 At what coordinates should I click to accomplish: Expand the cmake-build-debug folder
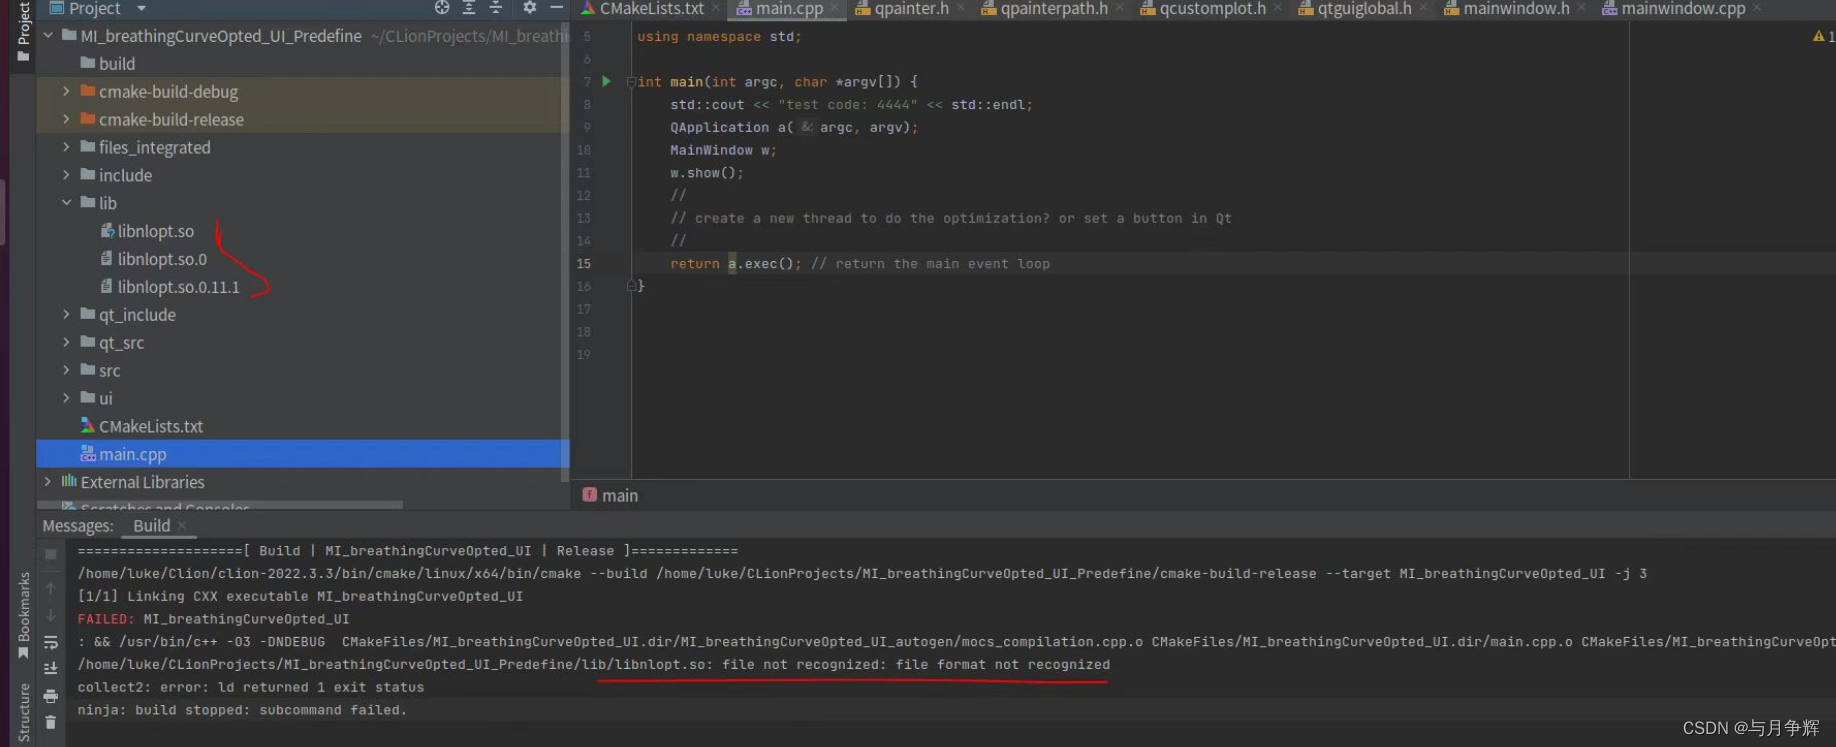(x=66, y=91)
